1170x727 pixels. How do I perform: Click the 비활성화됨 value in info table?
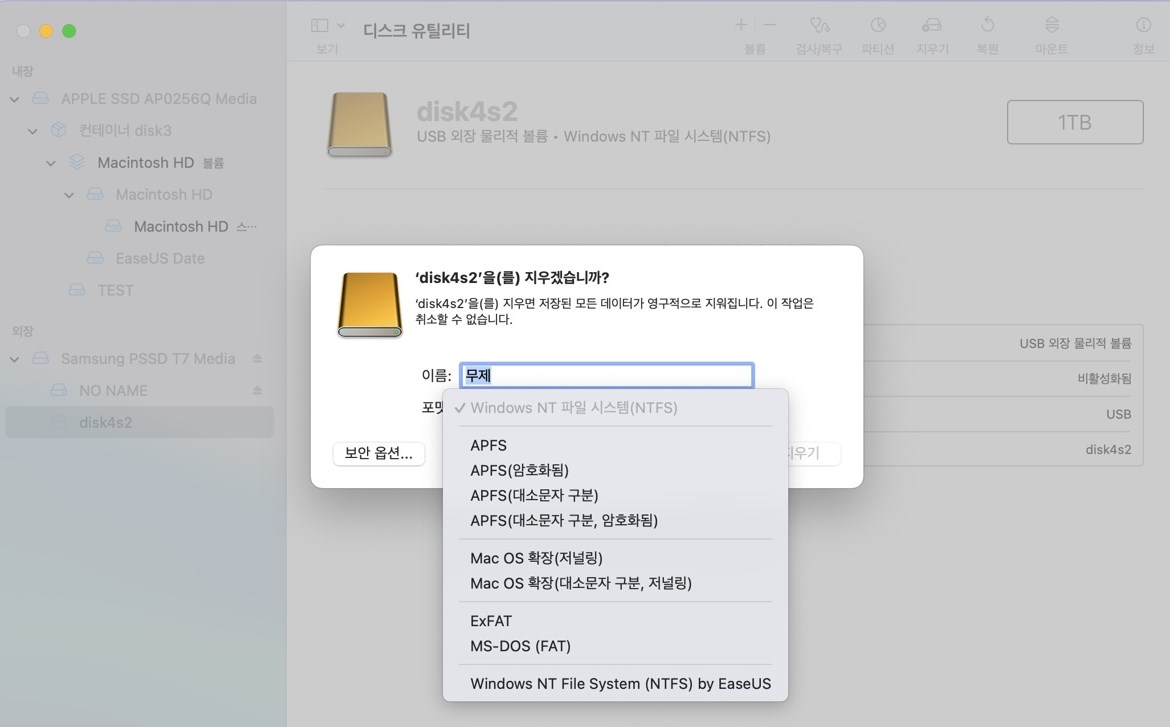click(1104, 378)
